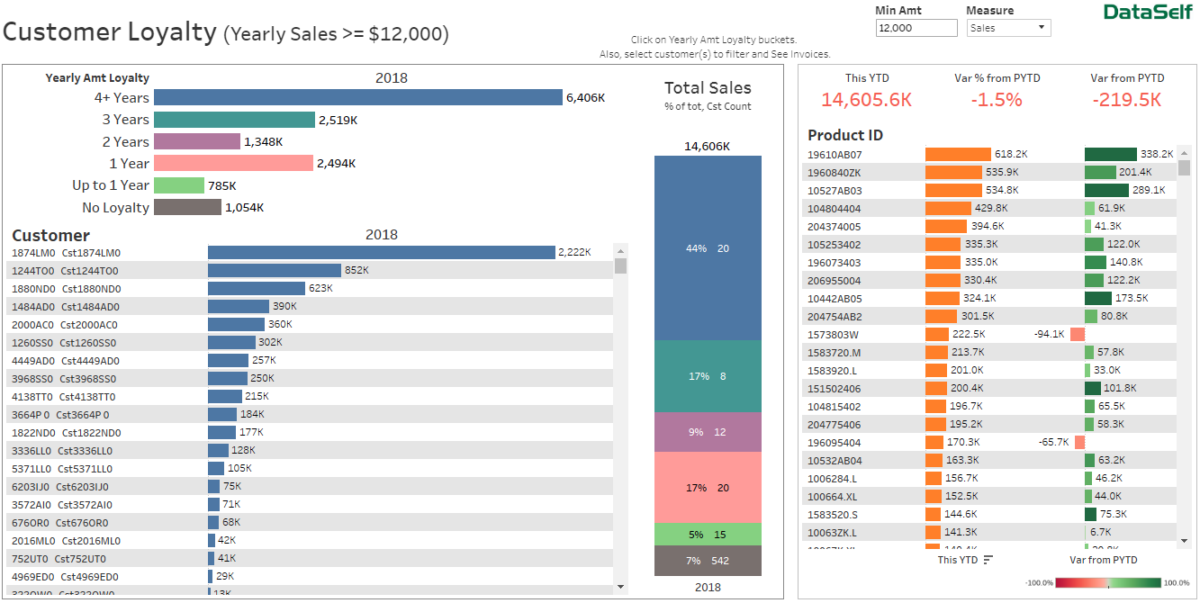
Task: Select customer 1874LM0 sales bar
Action: click(380, 251)
